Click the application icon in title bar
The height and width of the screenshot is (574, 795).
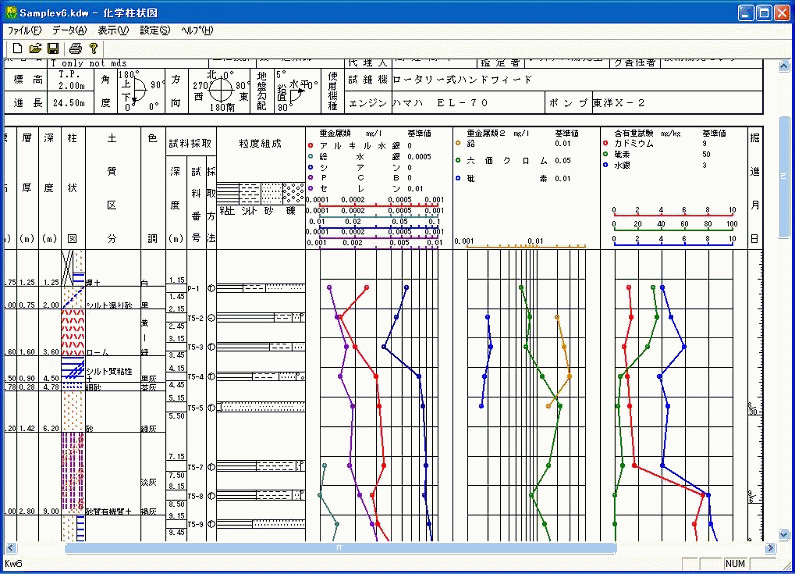[11, 12]
